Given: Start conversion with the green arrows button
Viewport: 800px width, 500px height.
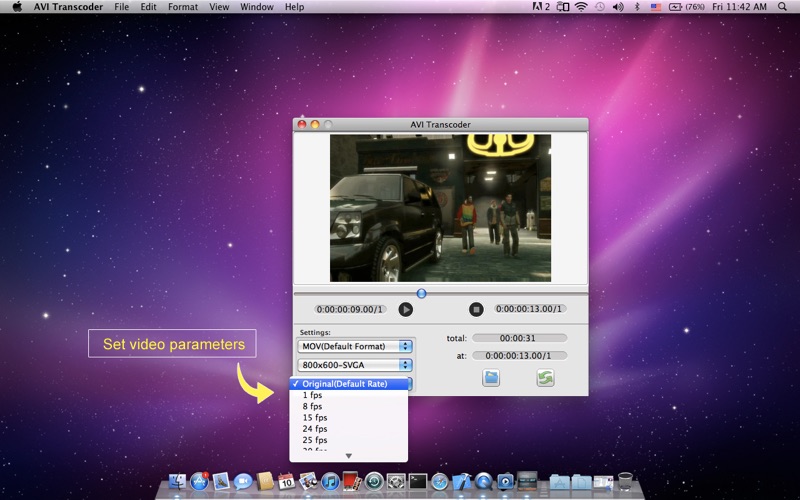Looking at the screenshot, I should click(x=545, y=378).
